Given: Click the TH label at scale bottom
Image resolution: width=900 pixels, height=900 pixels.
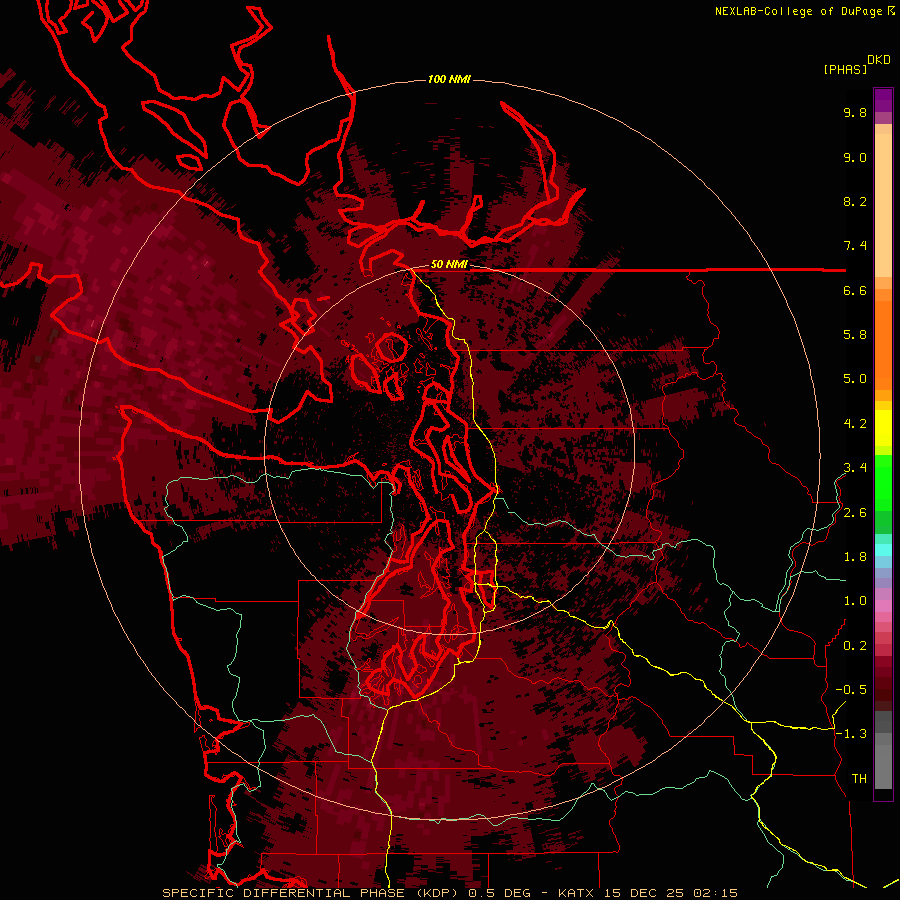Looking at the screenshot, I should click(x=859, y=779).
